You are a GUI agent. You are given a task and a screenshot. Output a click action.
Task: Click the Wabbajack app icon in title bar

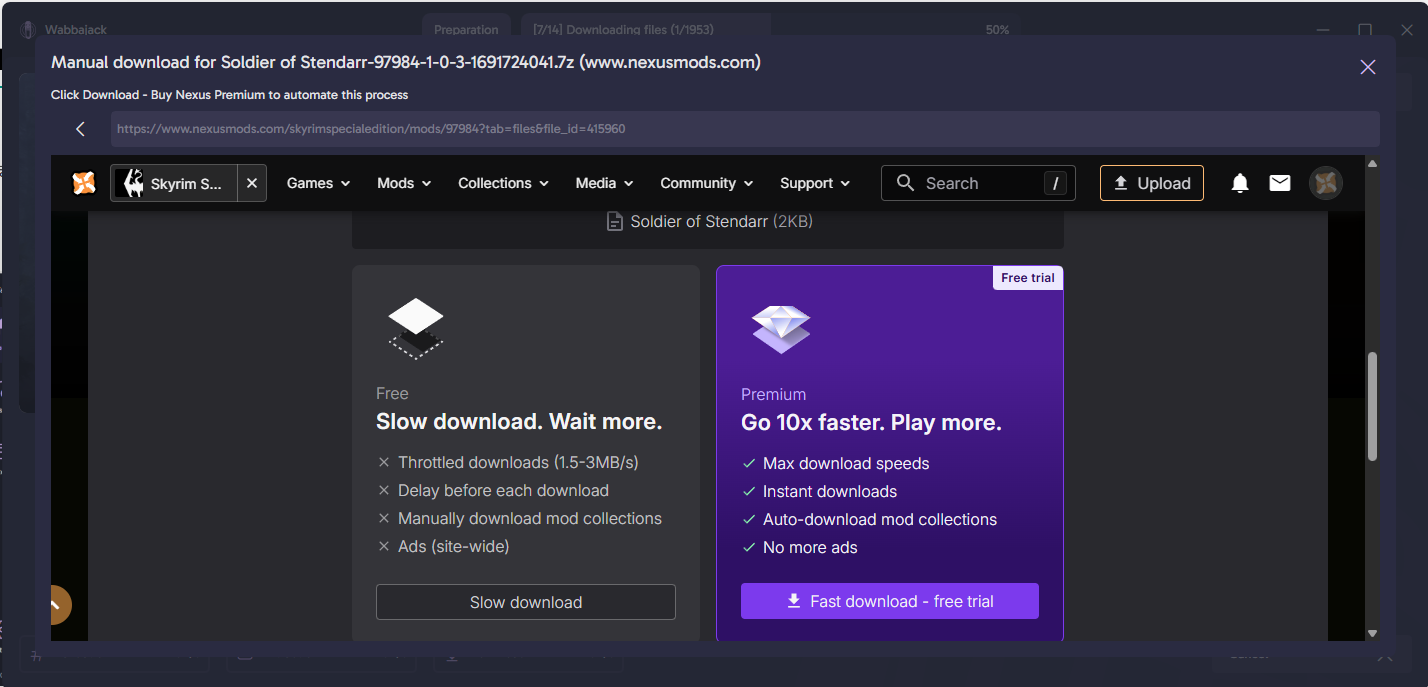coord(28,30)
